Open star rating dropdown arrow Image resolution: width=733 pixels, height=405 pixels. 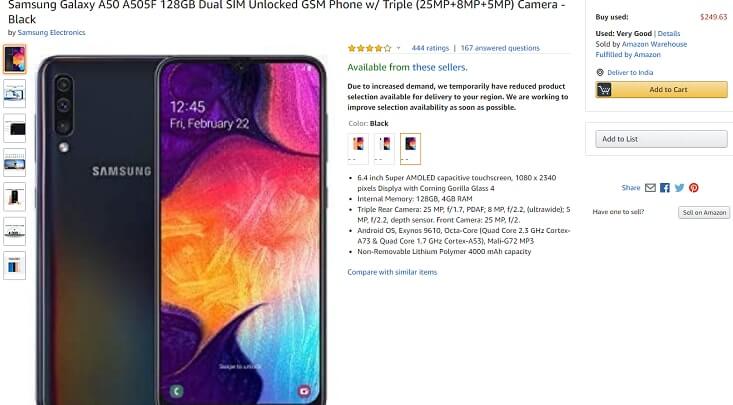point(398,48)
